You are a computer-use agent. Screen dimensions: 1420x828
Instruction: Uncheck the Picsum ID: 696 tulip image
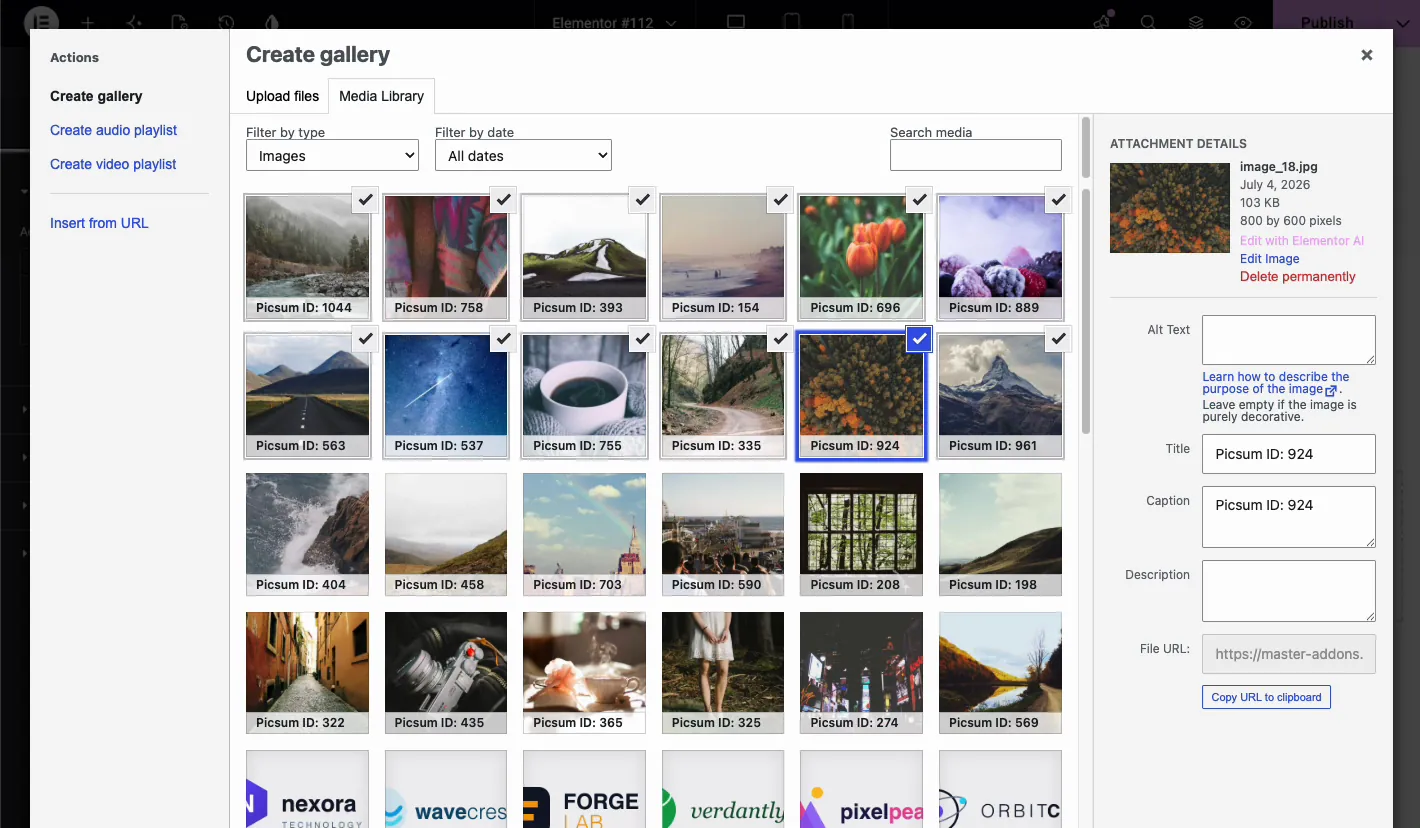point(920,200)
